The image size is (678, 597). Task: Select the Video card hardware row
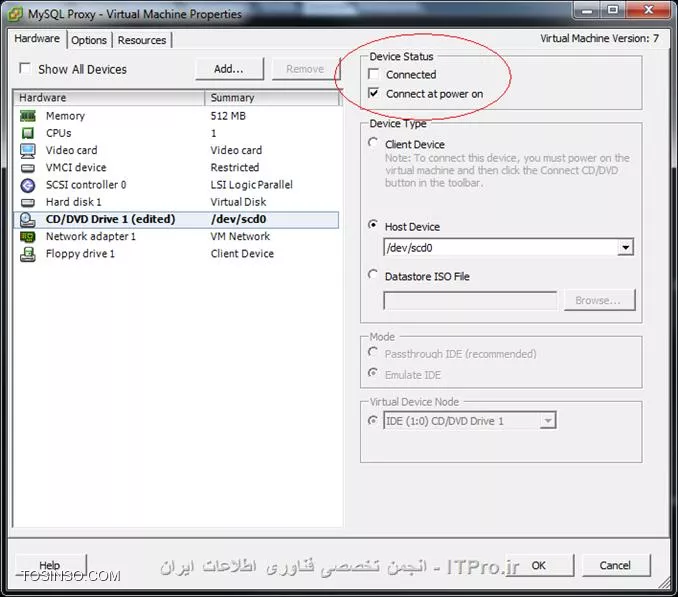pos(176,150)
